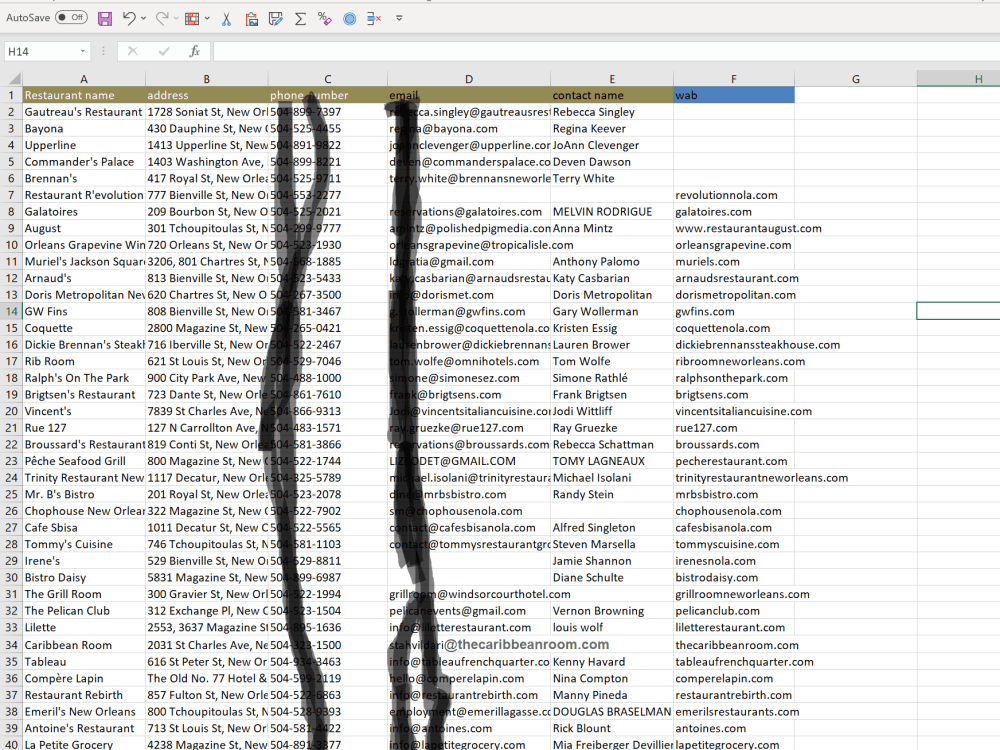This screenshot has height=750, width=1000.
Task: Click cell 'Antoine's Restaurant'
Action: tap(84, 728)
